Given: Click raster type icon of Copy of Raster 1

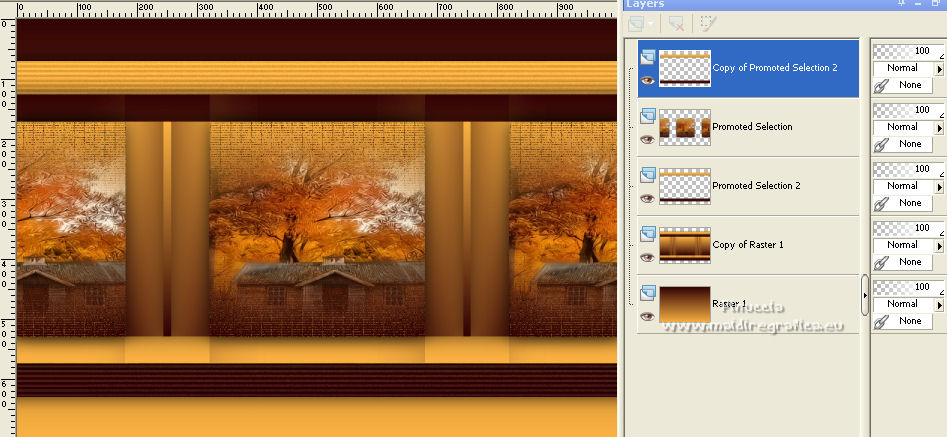Looking at the screenshot, I should click(x=647, y=234).
